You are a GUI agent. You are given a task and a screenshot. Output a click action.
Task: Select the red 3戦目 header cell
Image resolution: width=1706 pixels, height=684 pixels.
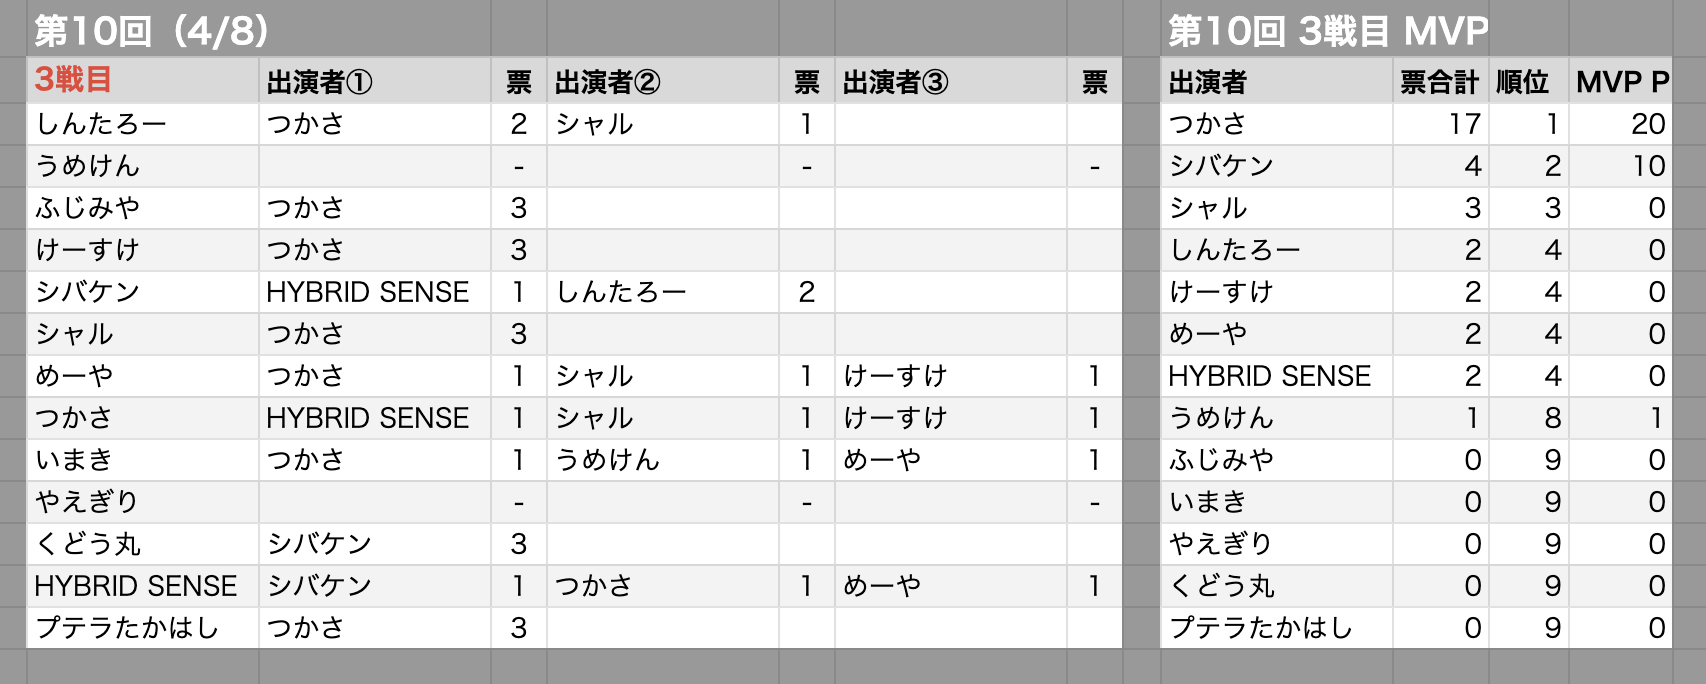[143, 81]
